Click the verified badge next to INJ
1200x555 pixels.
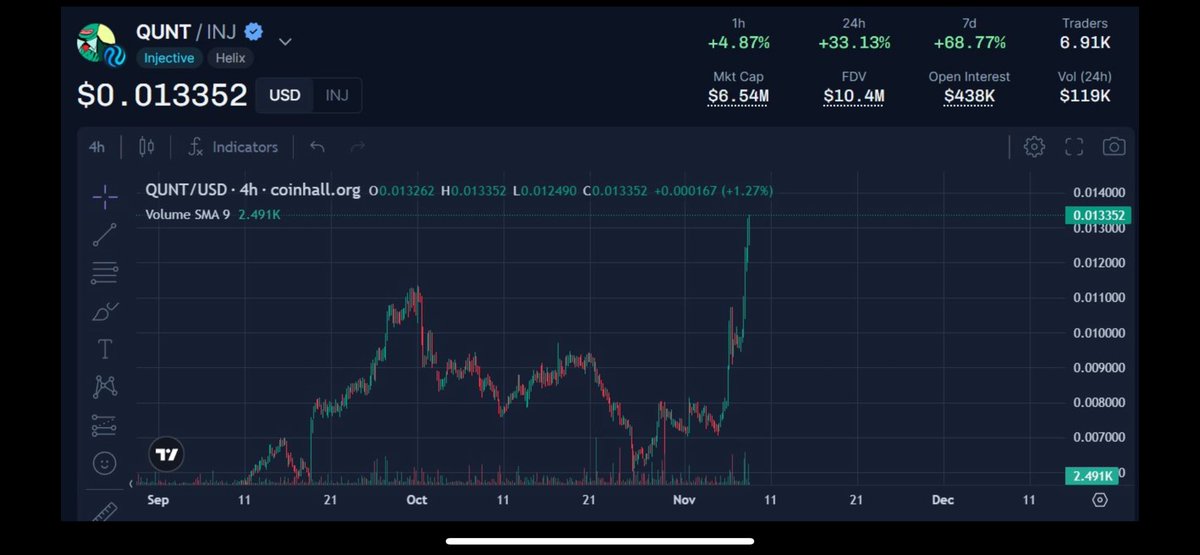254,32
